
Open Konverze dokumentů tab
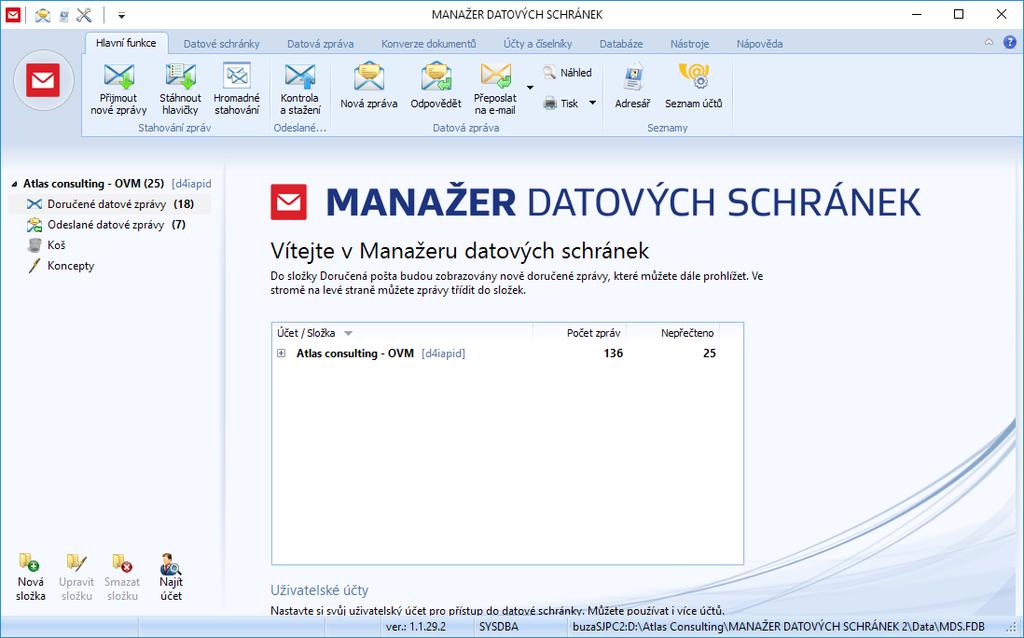pyautogui.click(x=428, y=44)
